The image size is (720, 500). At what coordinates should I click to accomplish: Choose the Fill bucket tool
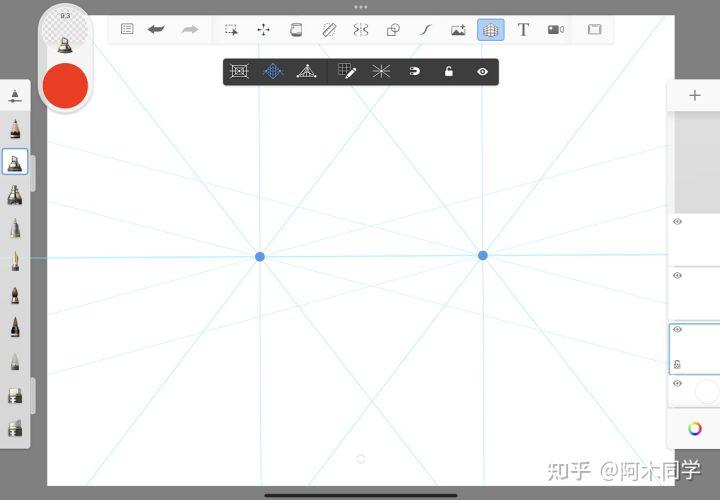click(x=296, y=30)
